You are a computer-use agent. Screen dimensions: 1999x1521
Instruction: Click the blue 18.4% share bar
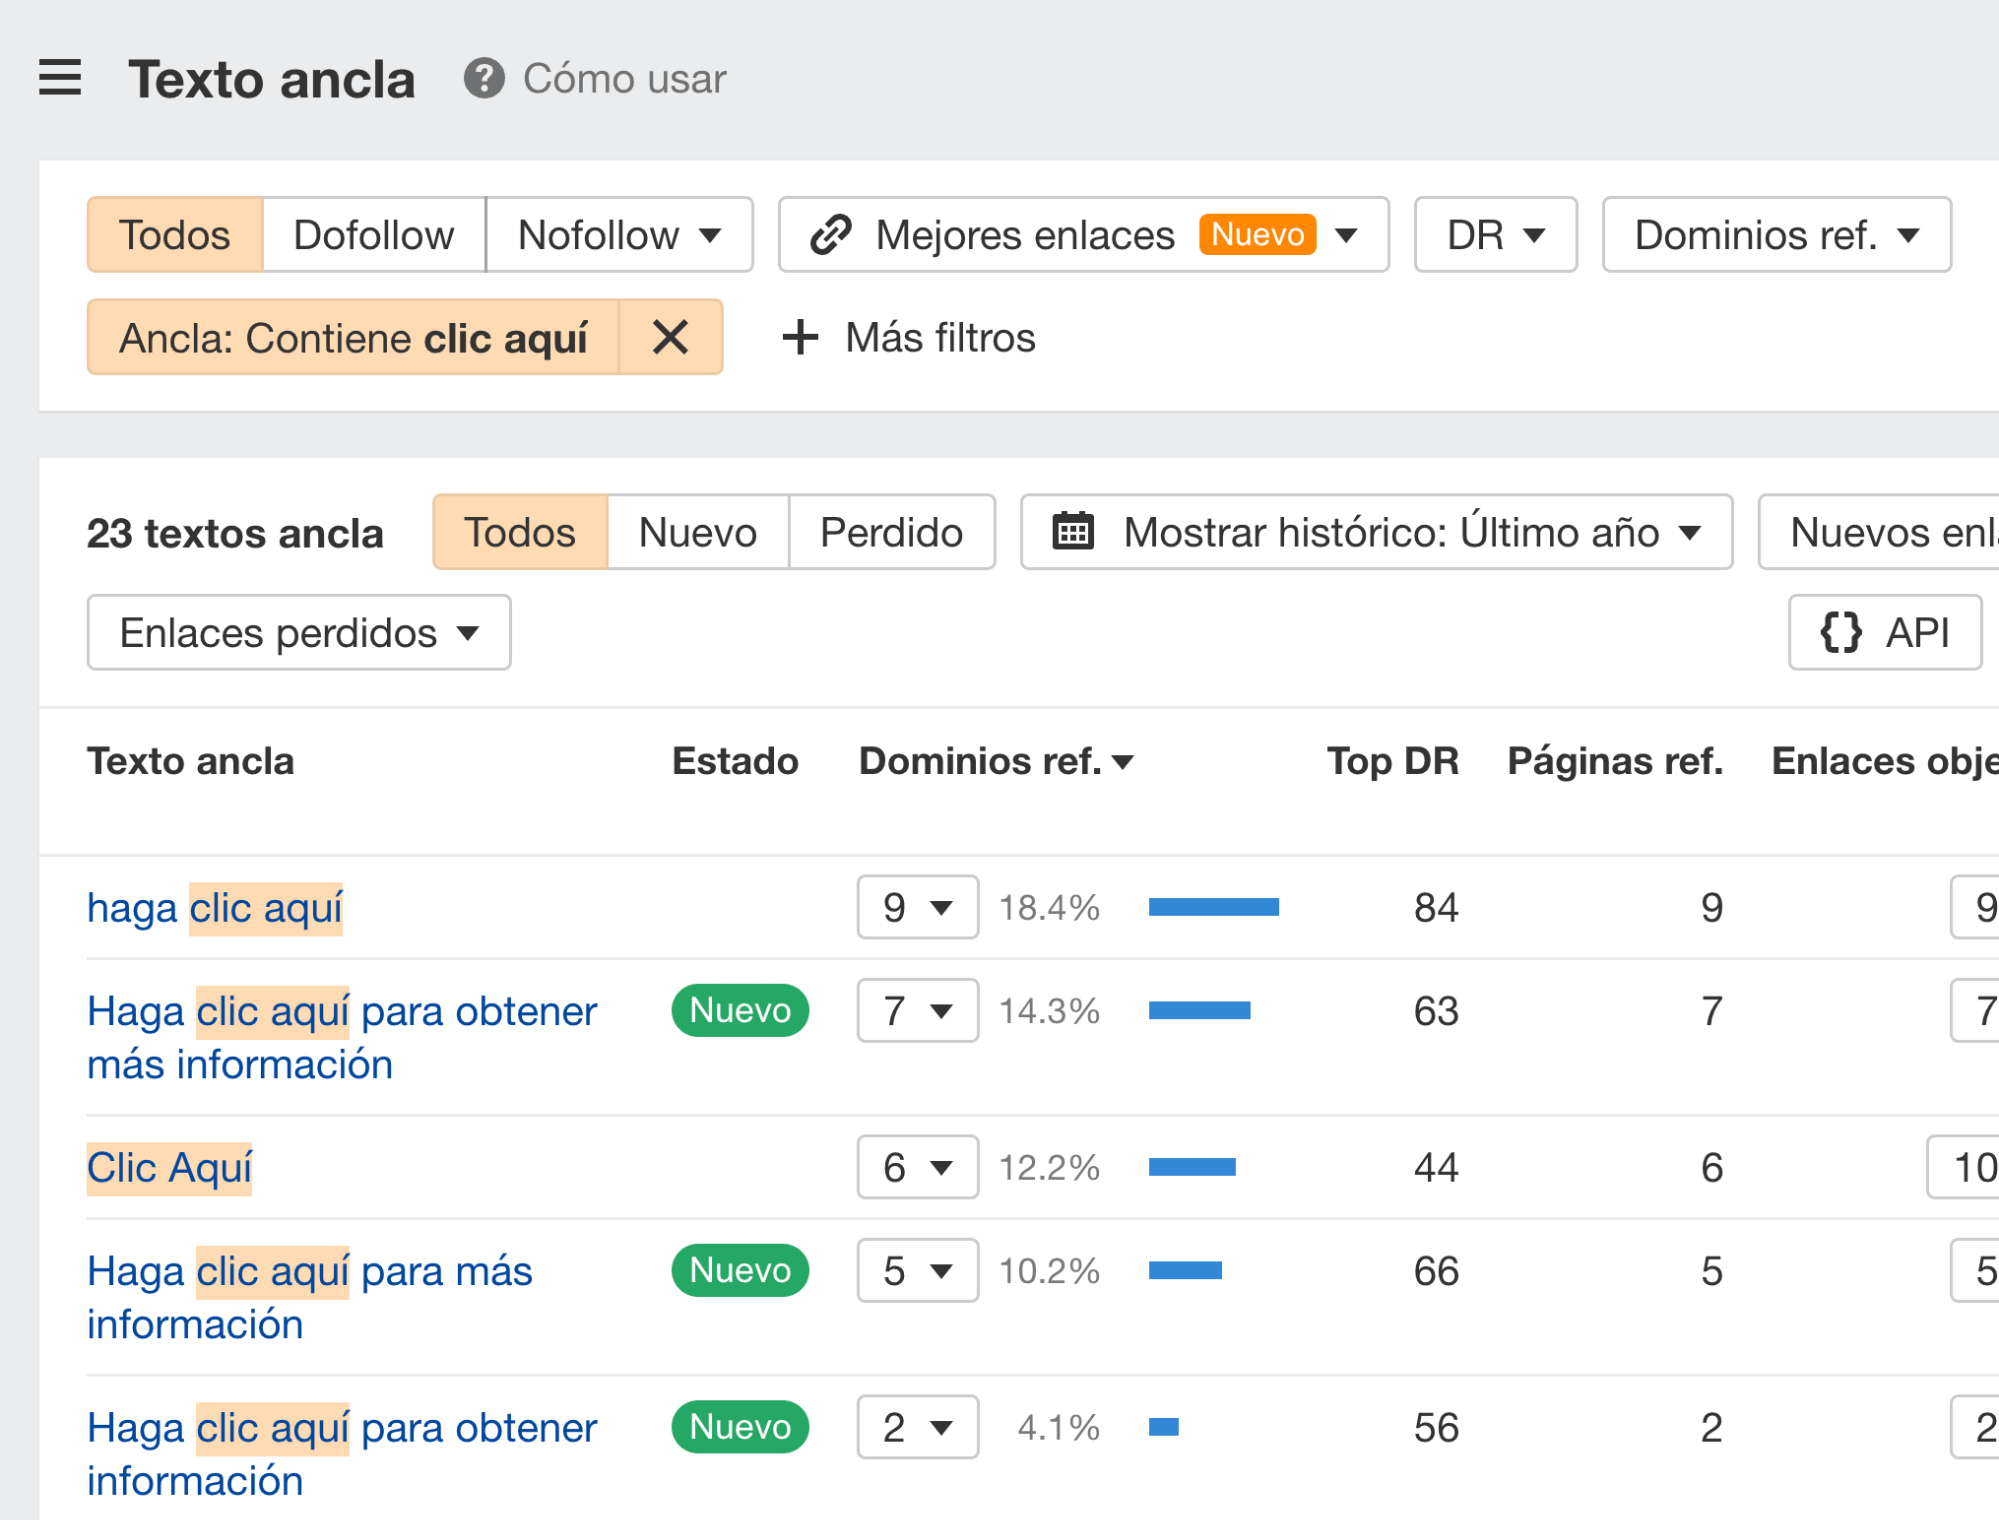click(x=1213, y=907)
